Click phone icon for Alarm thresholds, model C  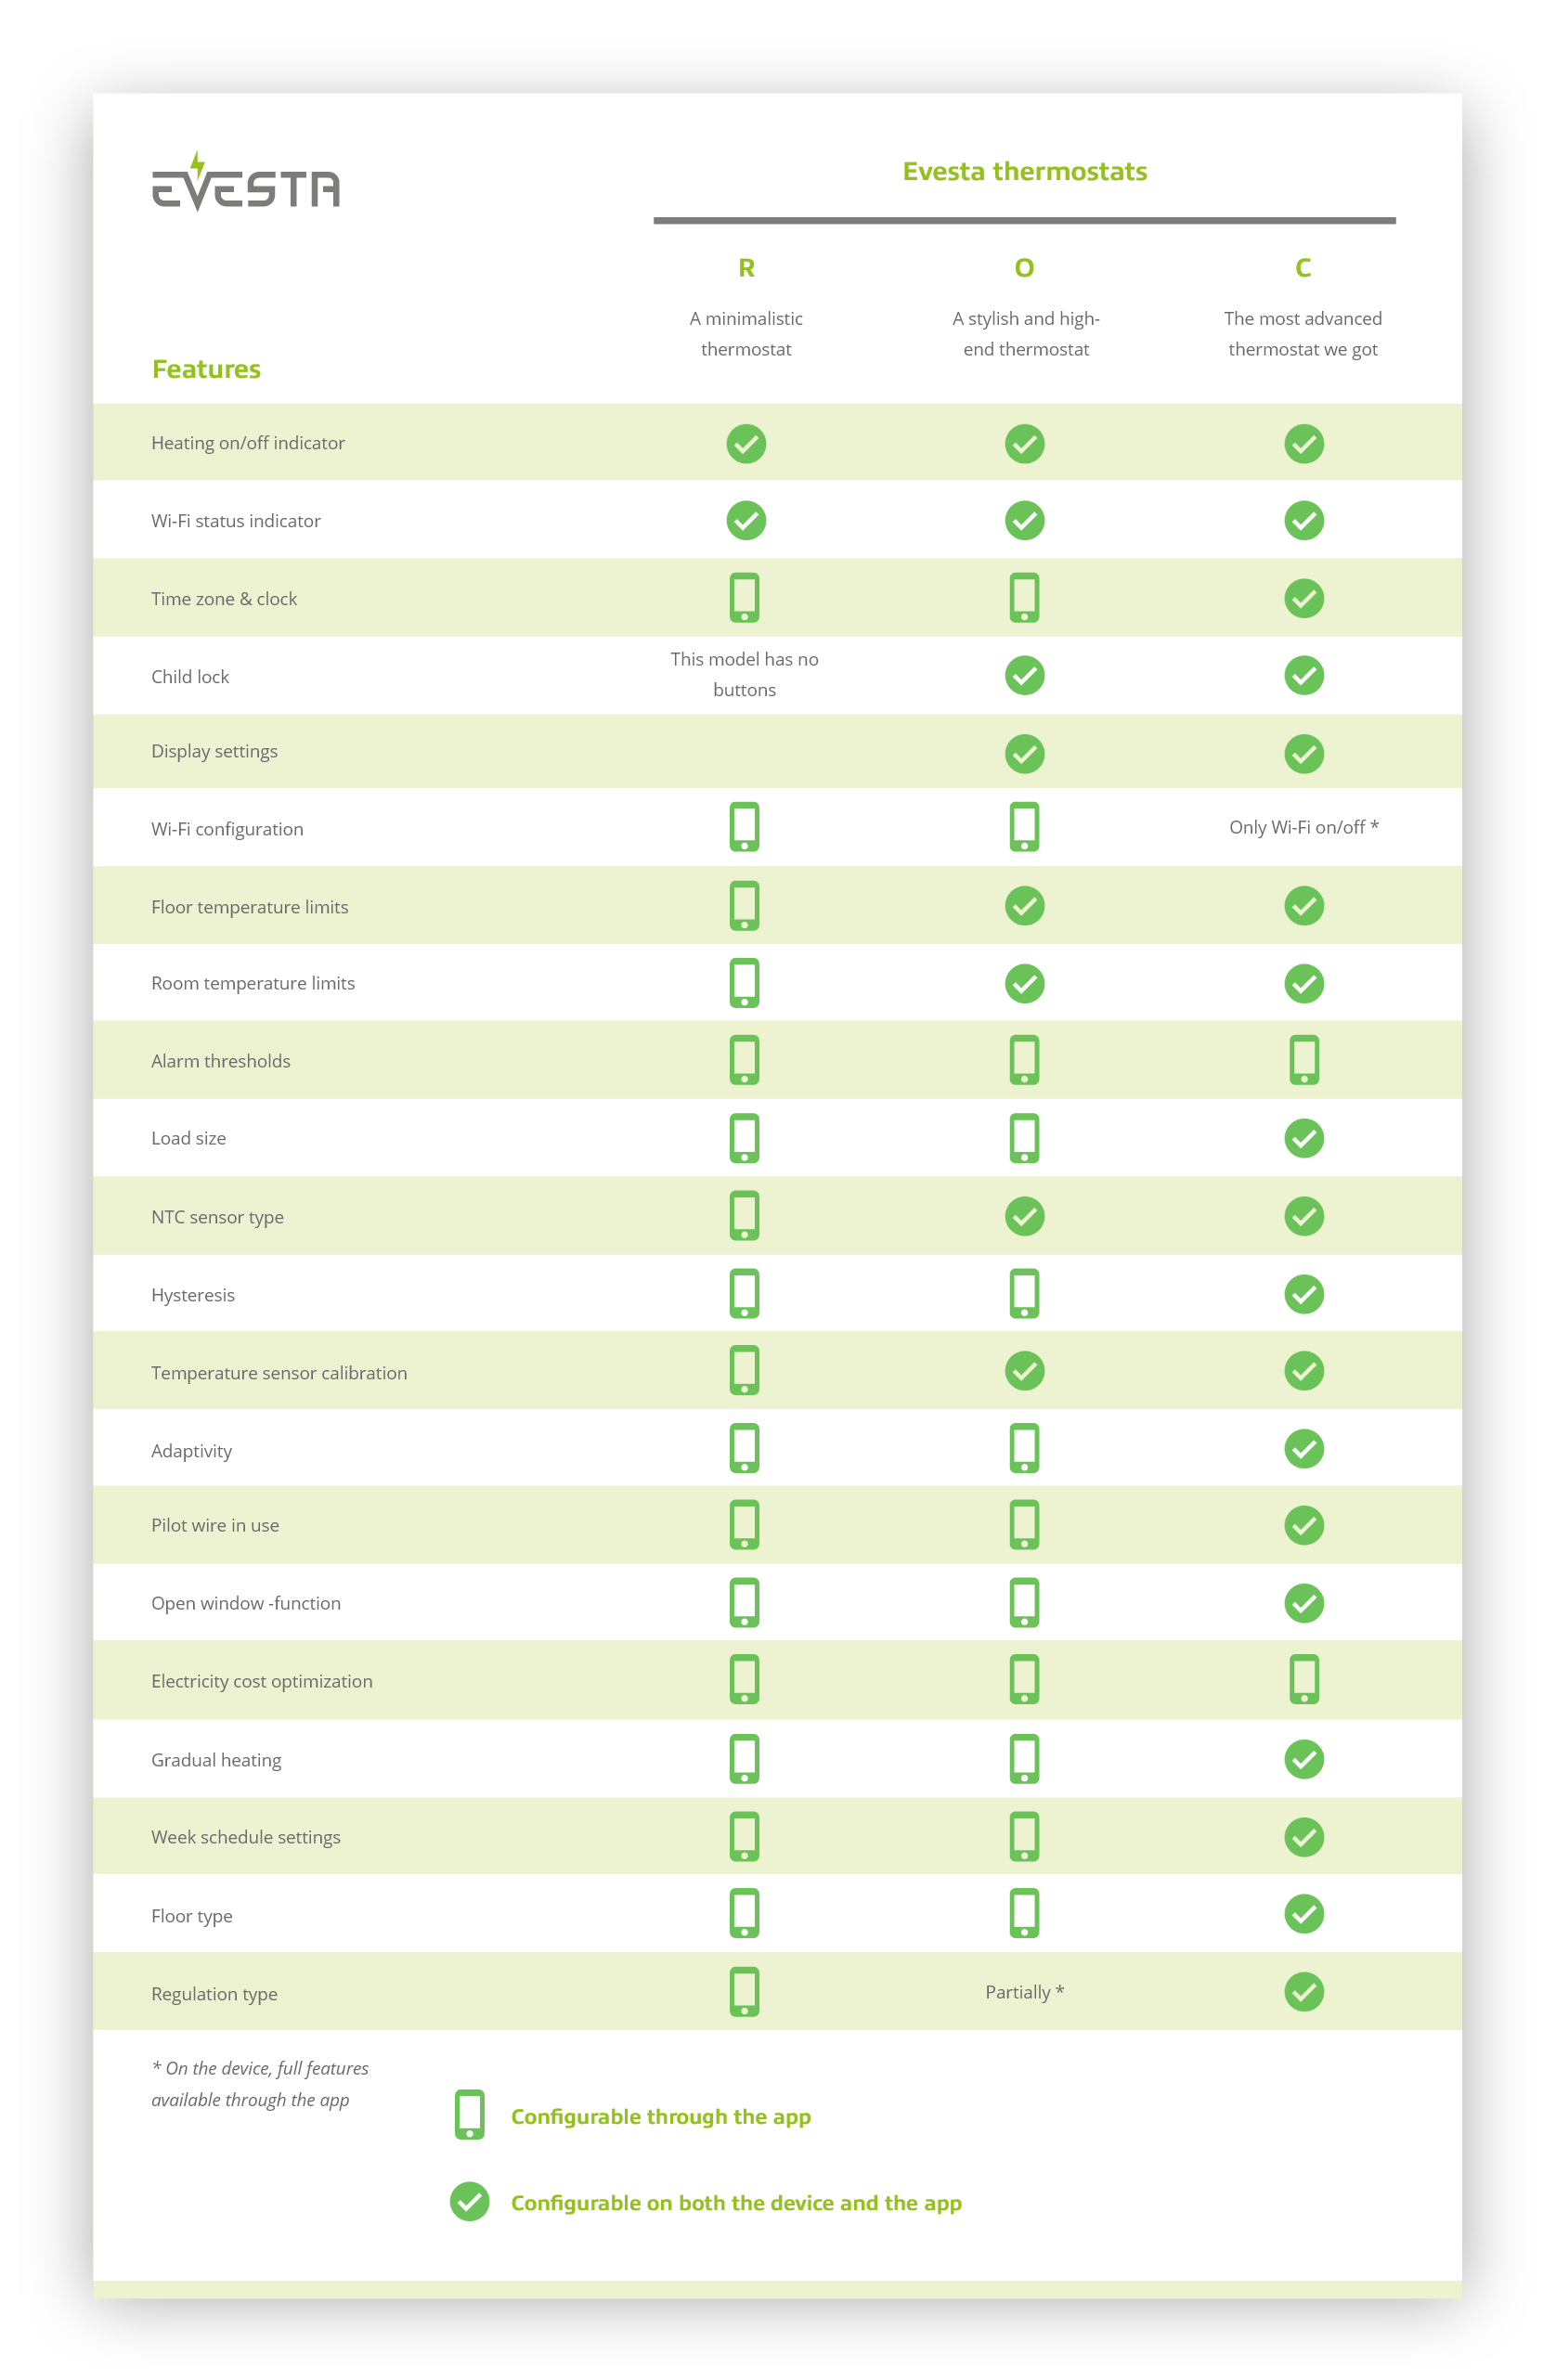(x=1304, y=1060)
